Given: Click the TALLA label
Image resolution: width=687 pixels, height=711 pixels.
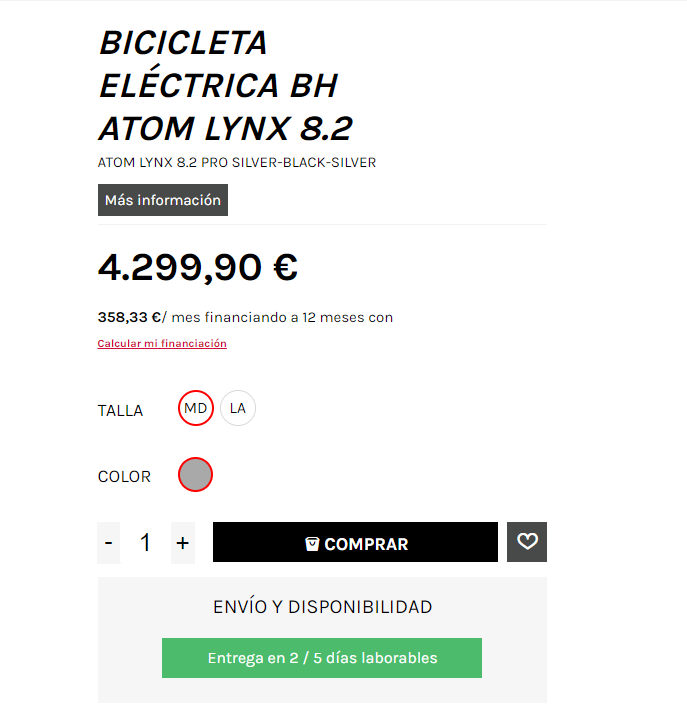Looking at the screenshot, I should coord(120,410).
